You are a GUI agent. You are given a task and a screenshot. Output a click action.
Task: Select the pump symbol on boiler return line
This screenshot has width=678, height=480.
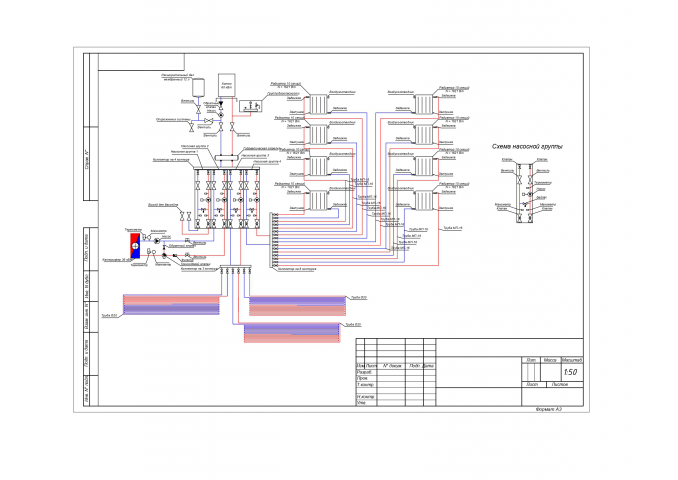(221, 115)
